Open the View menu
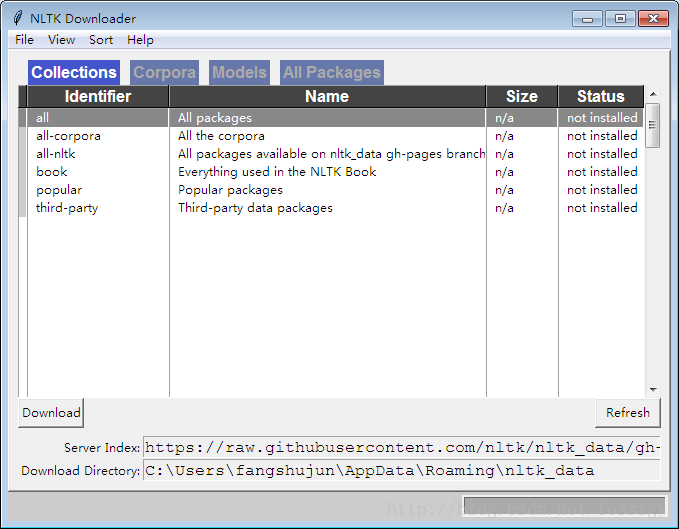Viewport: 679px width, 529px height. 61,40
